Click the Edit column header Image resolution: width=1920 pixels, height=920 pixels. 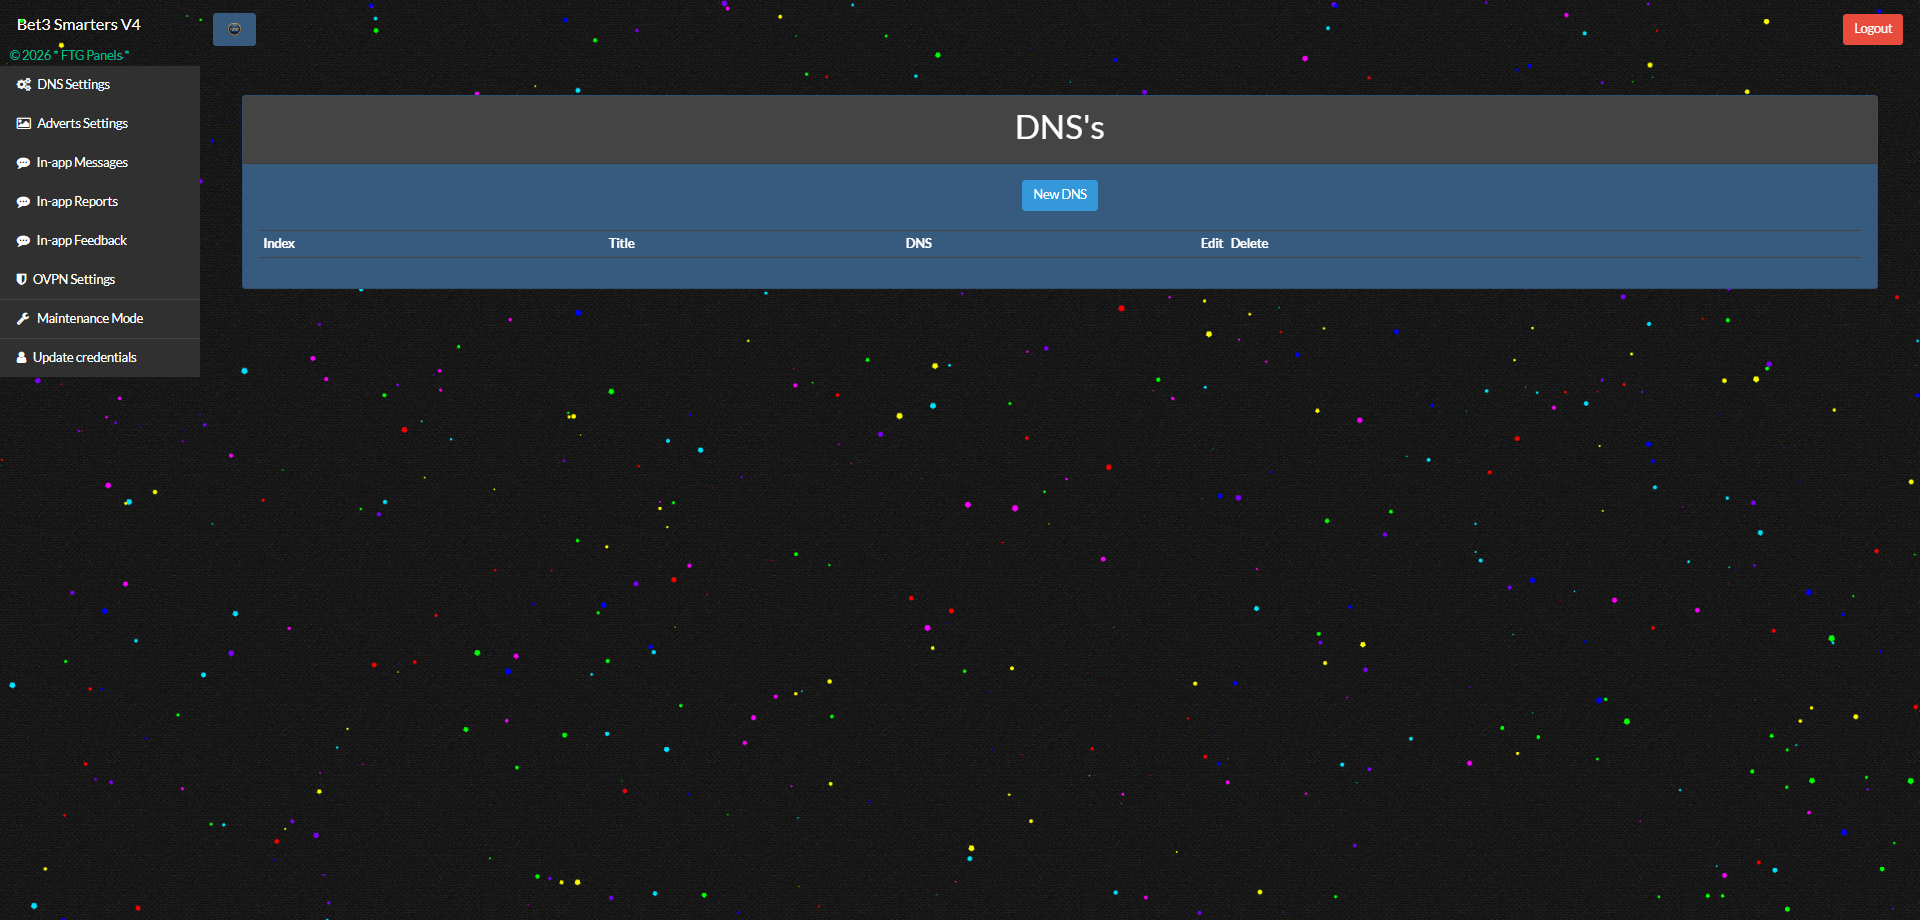pyautogui.click(x=1211, y=244)
